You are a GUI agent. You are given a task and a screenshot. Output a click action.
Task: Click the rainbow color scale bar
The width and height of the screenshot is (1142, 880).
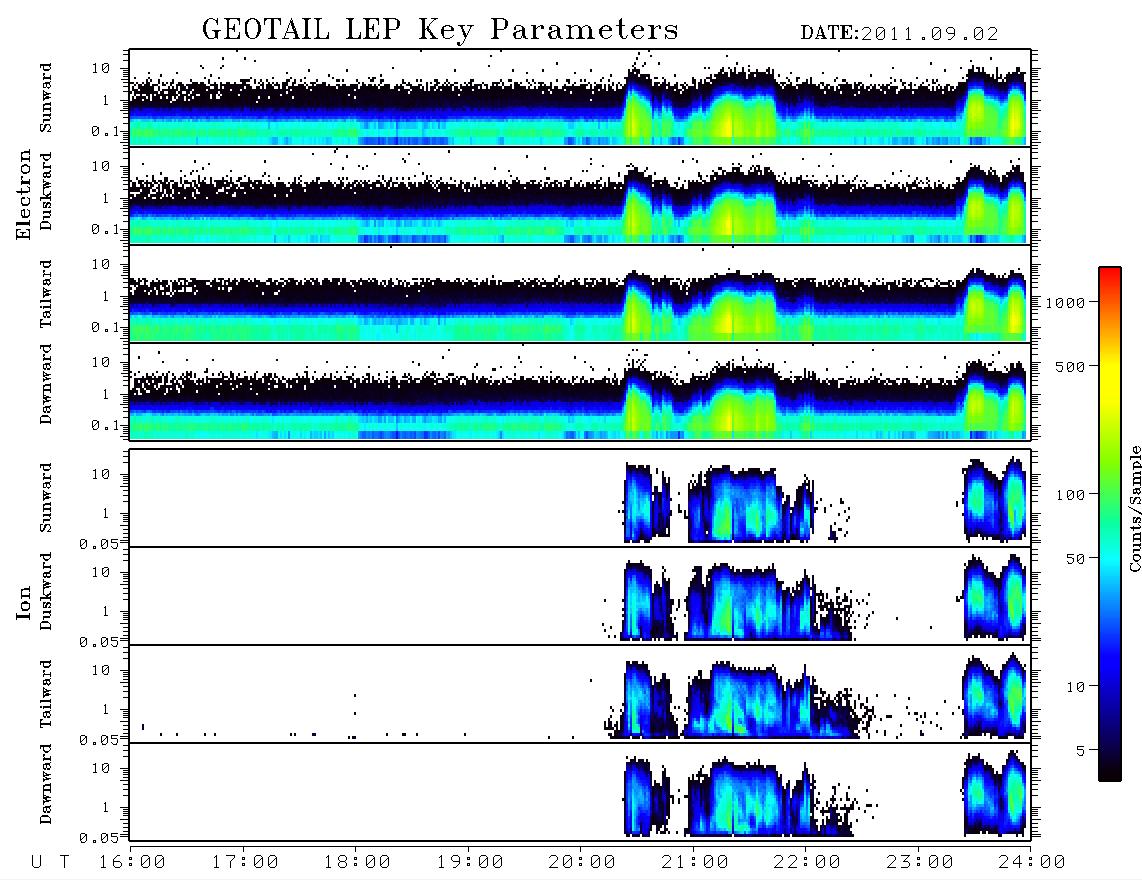1109,524
